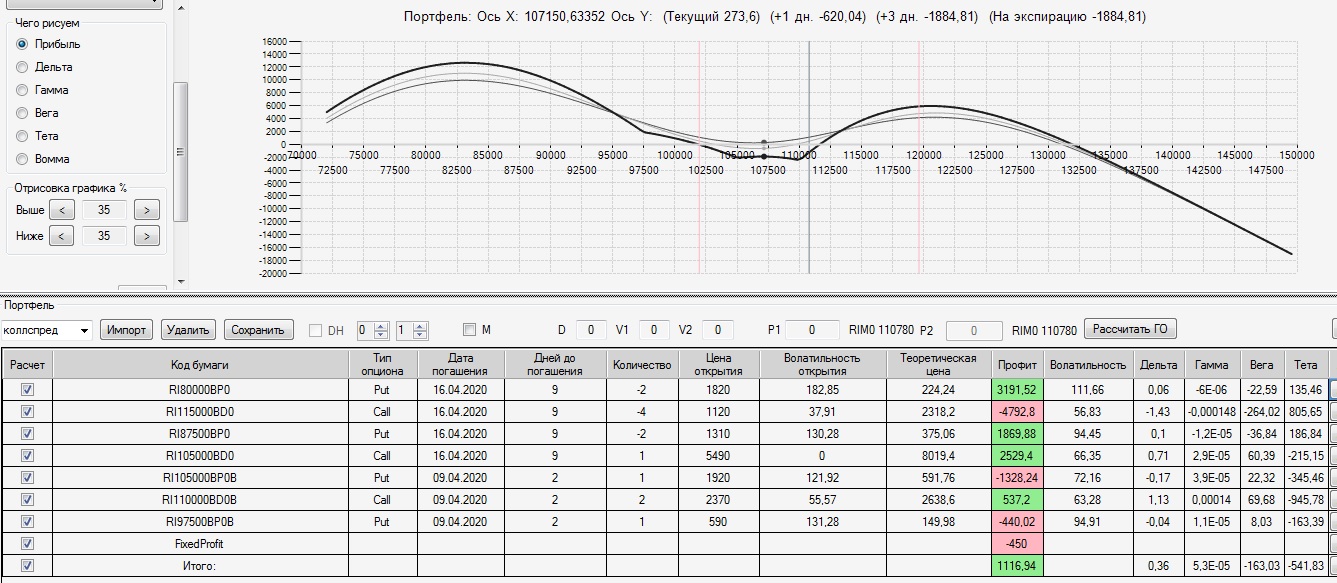1337x583 pixels.
Task: Click profit cell -1328,24
Action: coord(1018,478)
